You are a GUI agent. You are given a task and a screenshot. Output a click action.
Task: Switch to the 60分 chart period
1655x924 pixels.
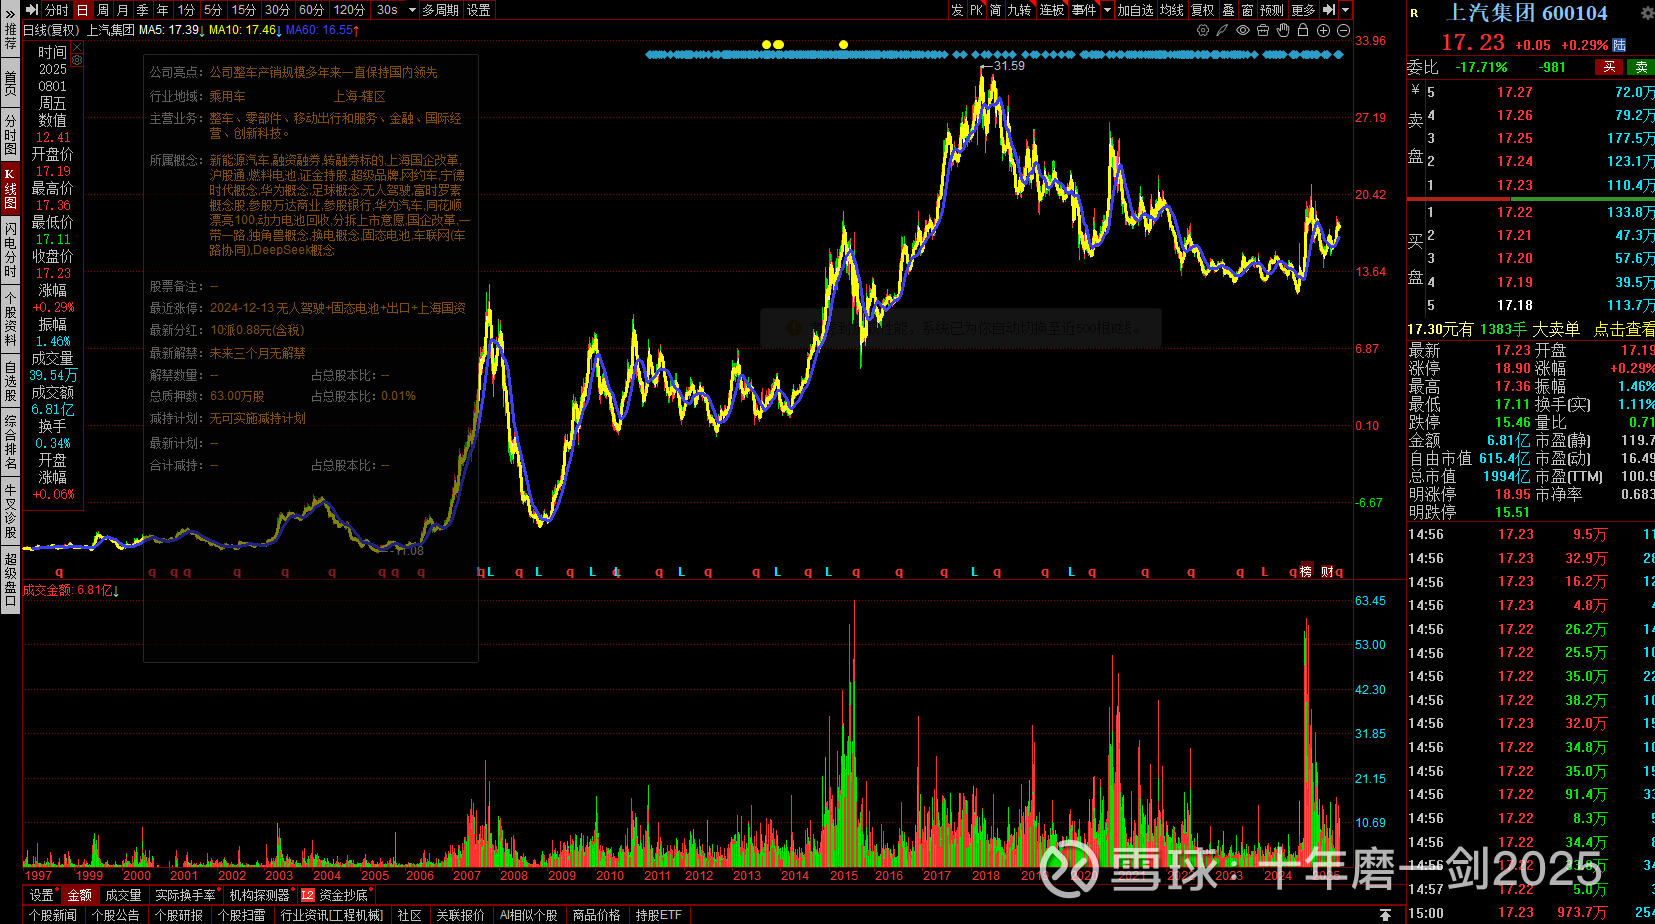[x=311, y=10]
